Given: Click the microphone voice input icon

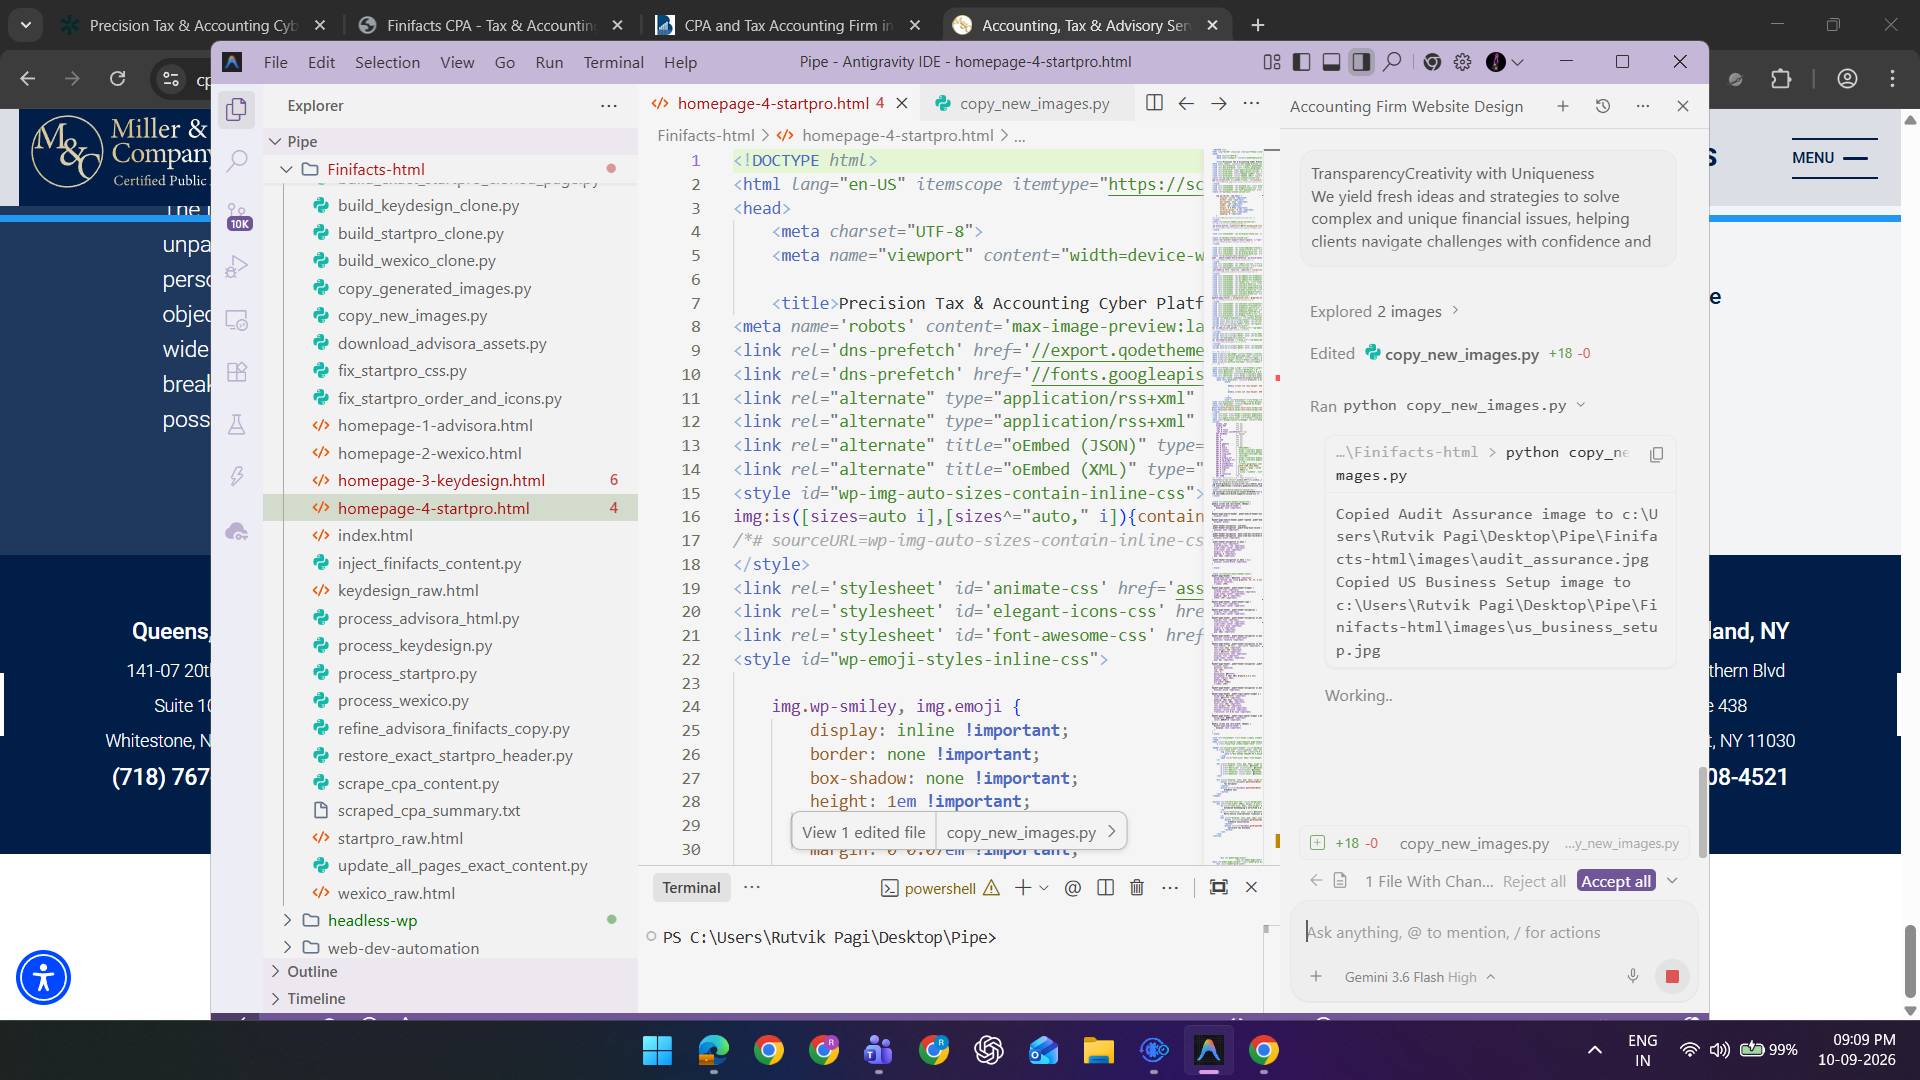Looking at the screenshot, I should pos(1633,976).
